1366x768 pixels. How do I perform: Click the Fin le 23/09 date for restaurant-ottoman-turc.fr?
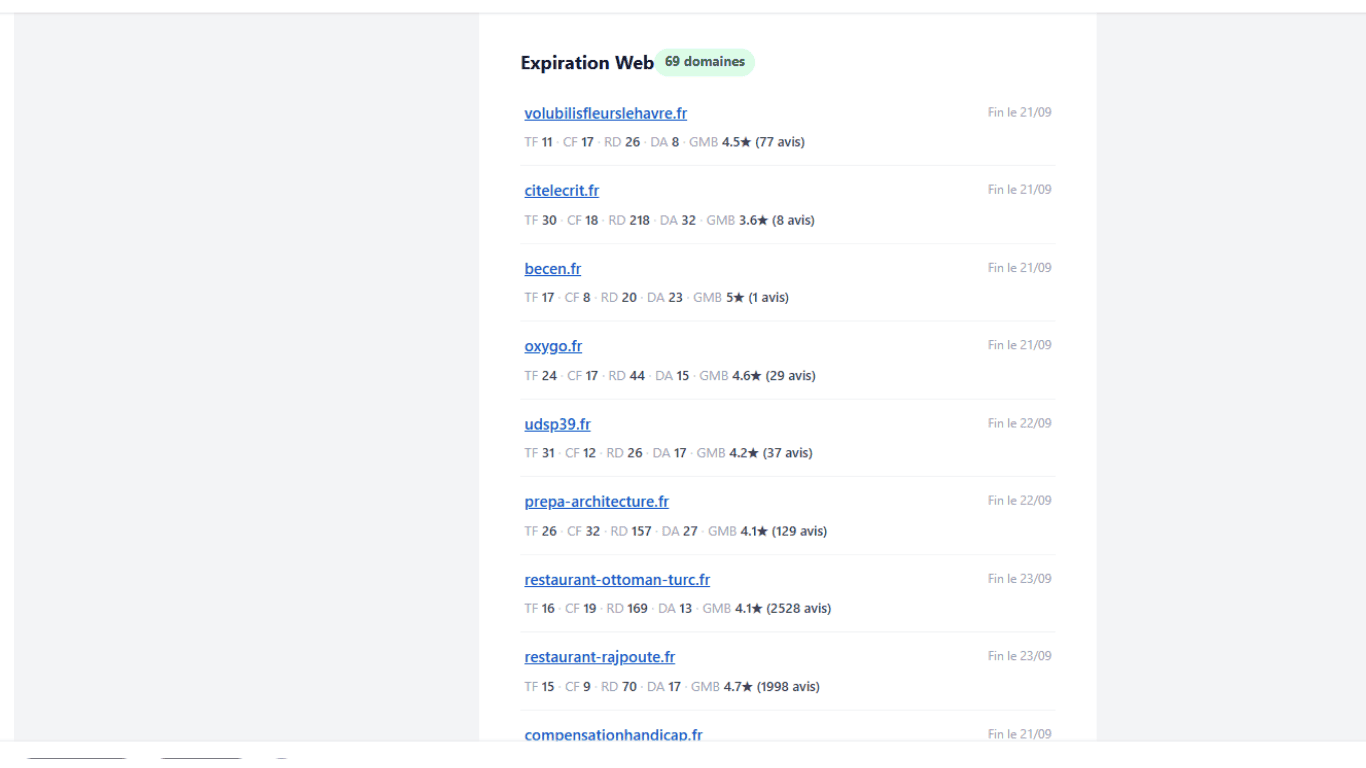click(1019, 578)
